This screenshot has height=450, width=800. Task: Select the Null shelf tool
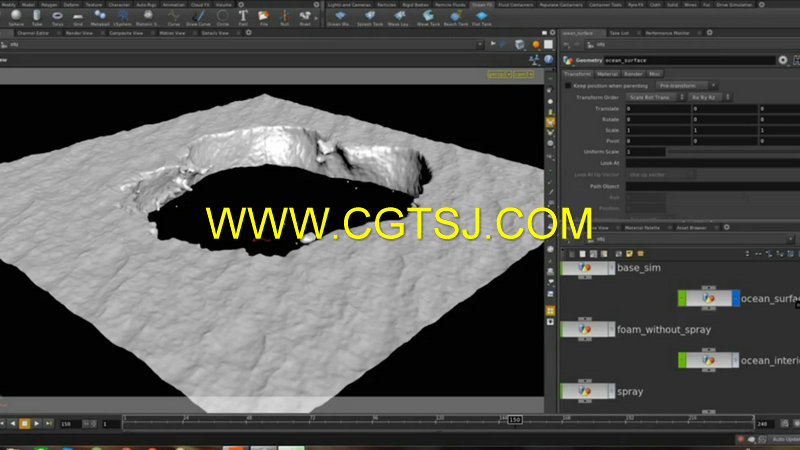284,17
